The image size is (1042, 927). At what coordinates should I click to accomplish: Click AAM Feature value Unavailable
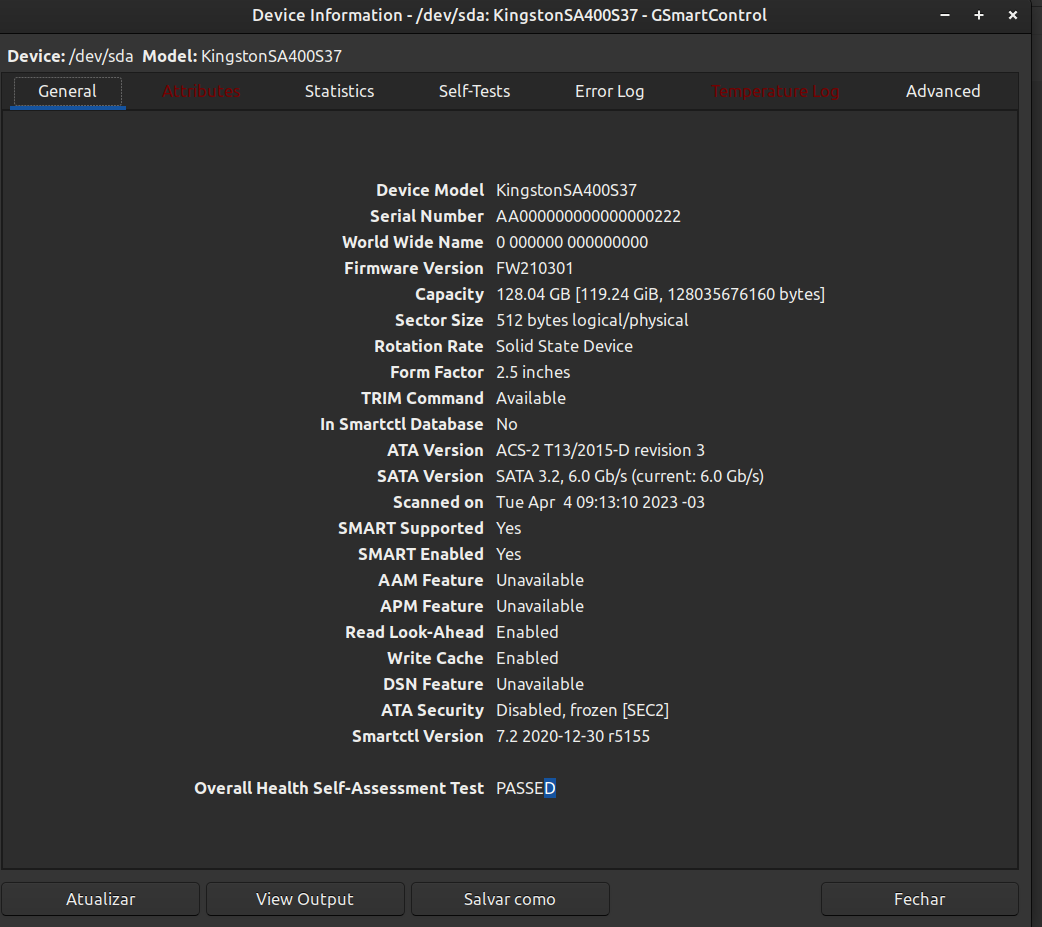click(540, 580)
